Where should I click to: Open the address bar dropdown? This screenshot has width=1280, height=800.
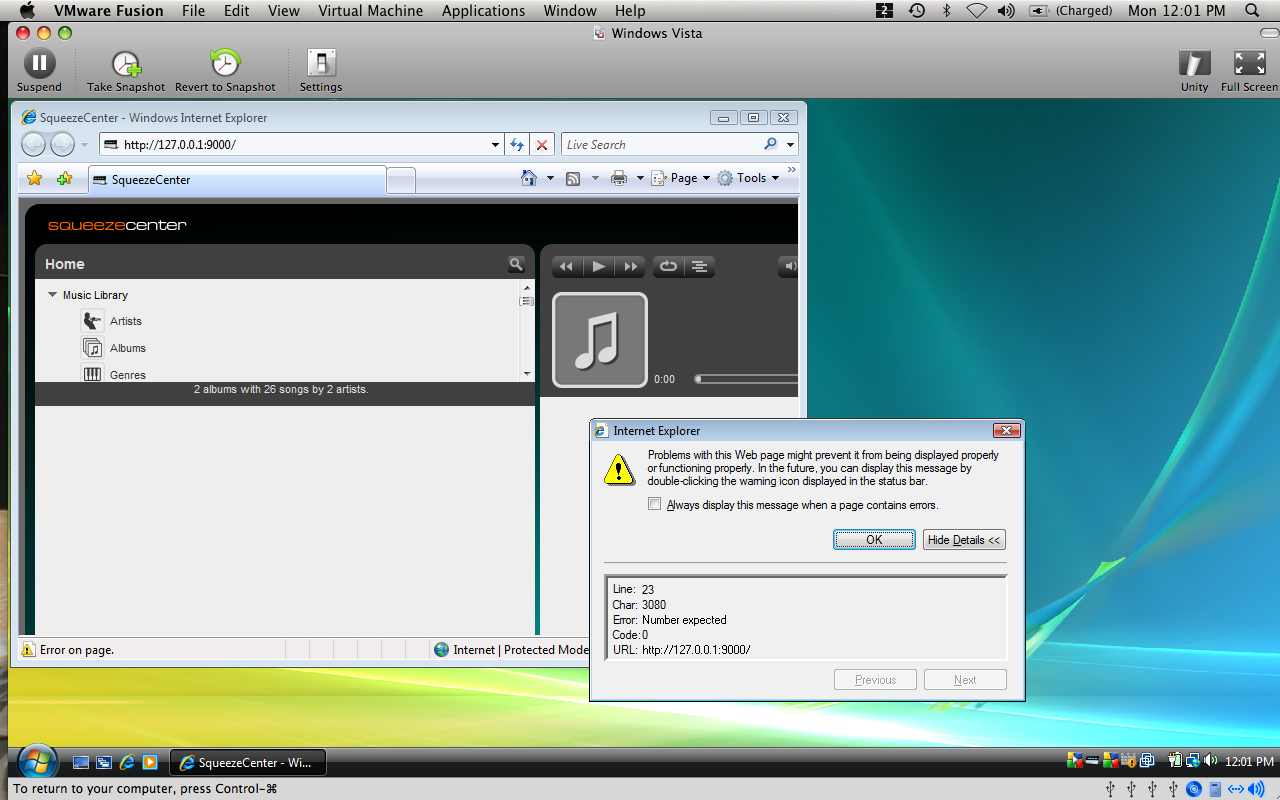[495, 145]
